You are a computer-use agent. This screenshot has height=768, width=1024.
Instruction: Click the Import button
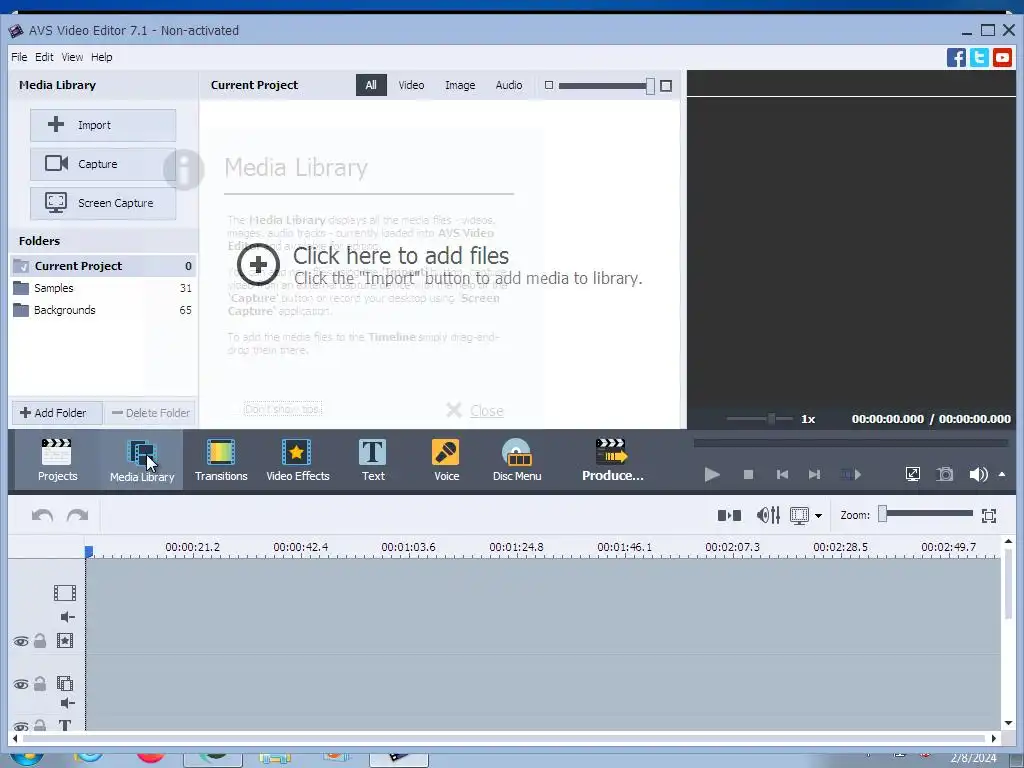point(103,125)
